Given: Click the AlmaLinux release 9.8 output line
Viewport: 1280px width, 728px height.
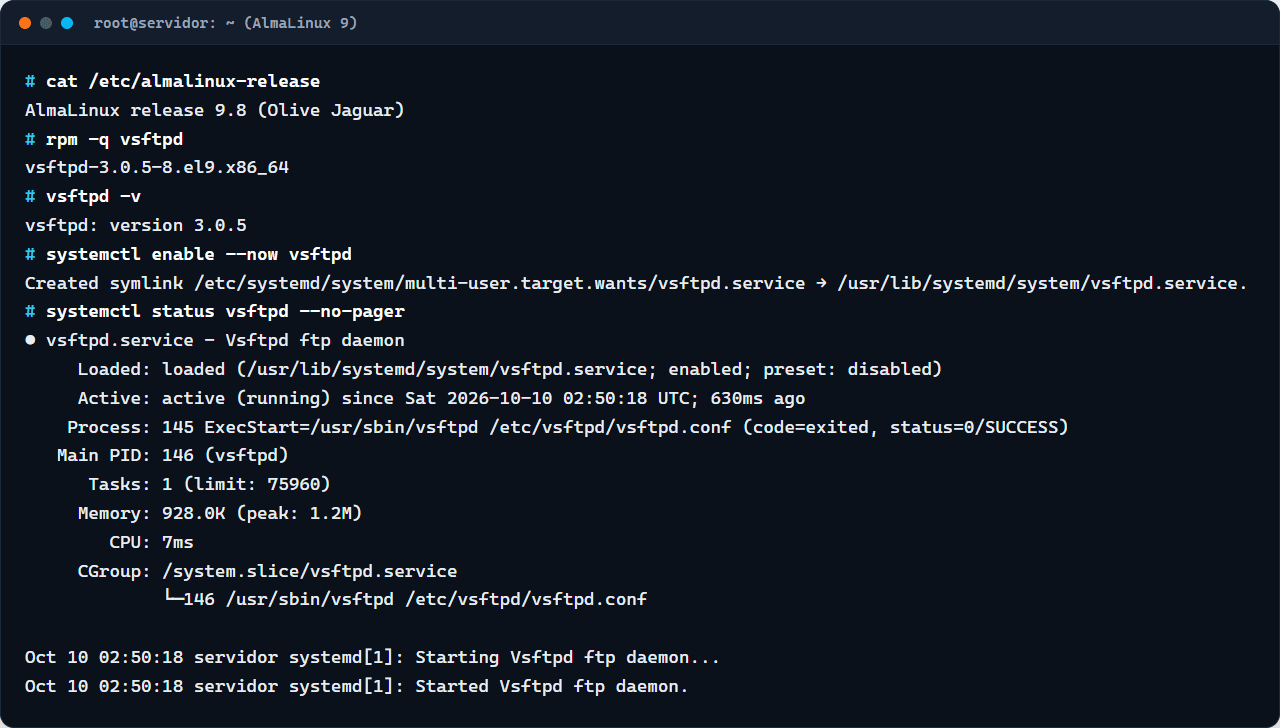Looking at the screenshot, I should (215, 110).
